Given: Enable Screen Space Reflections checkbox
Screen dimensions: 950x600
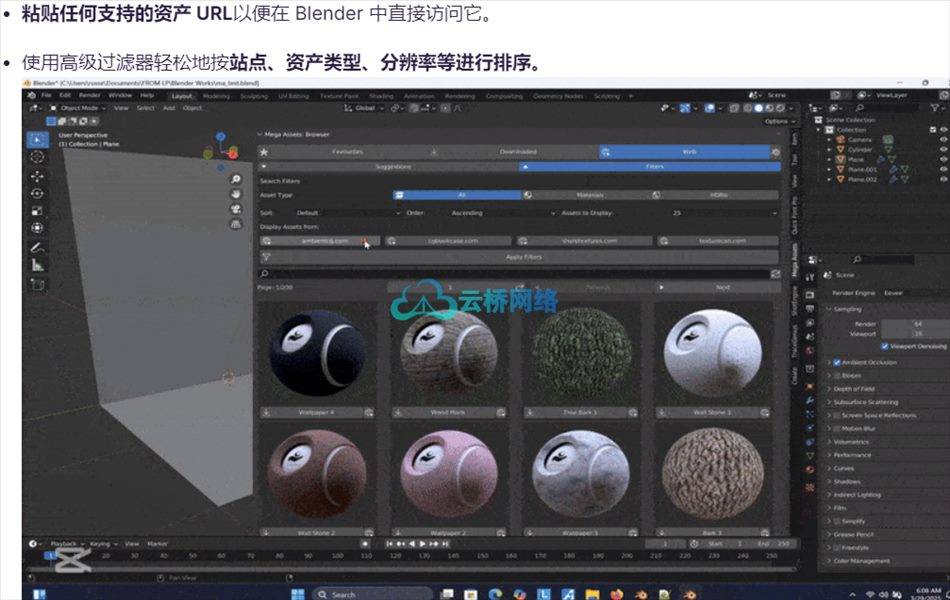Looking at the screenshot, I should click(837, 416).
